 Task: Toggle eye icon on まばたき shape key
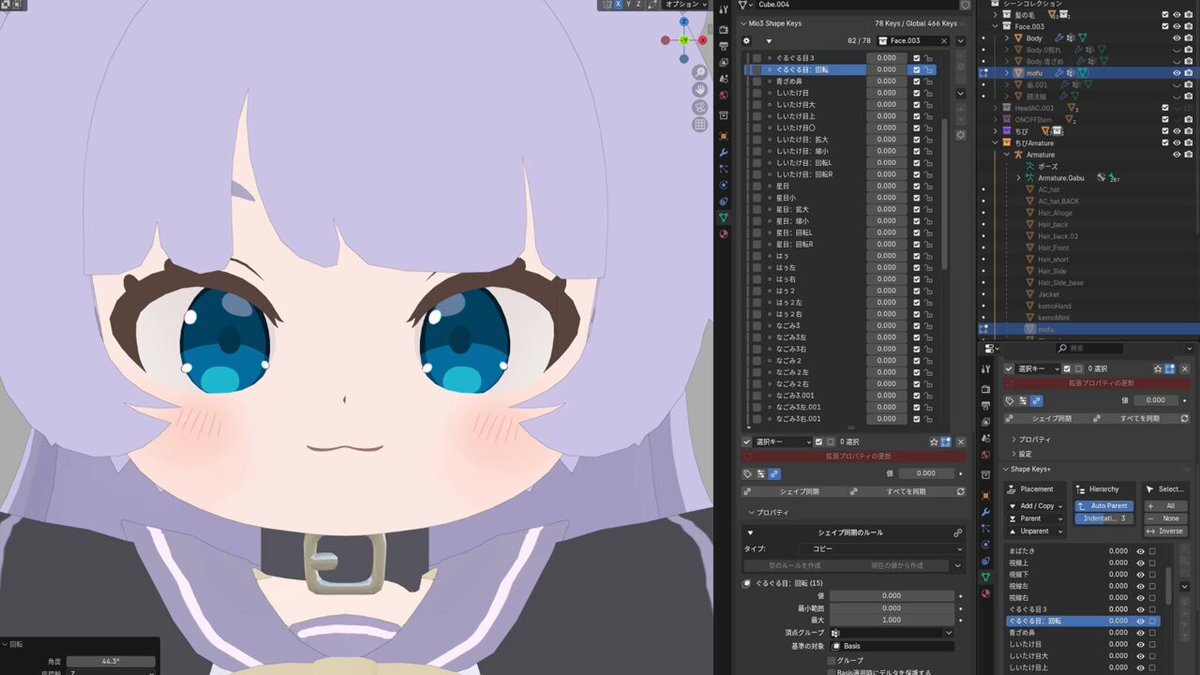[x=1141, y=551]
